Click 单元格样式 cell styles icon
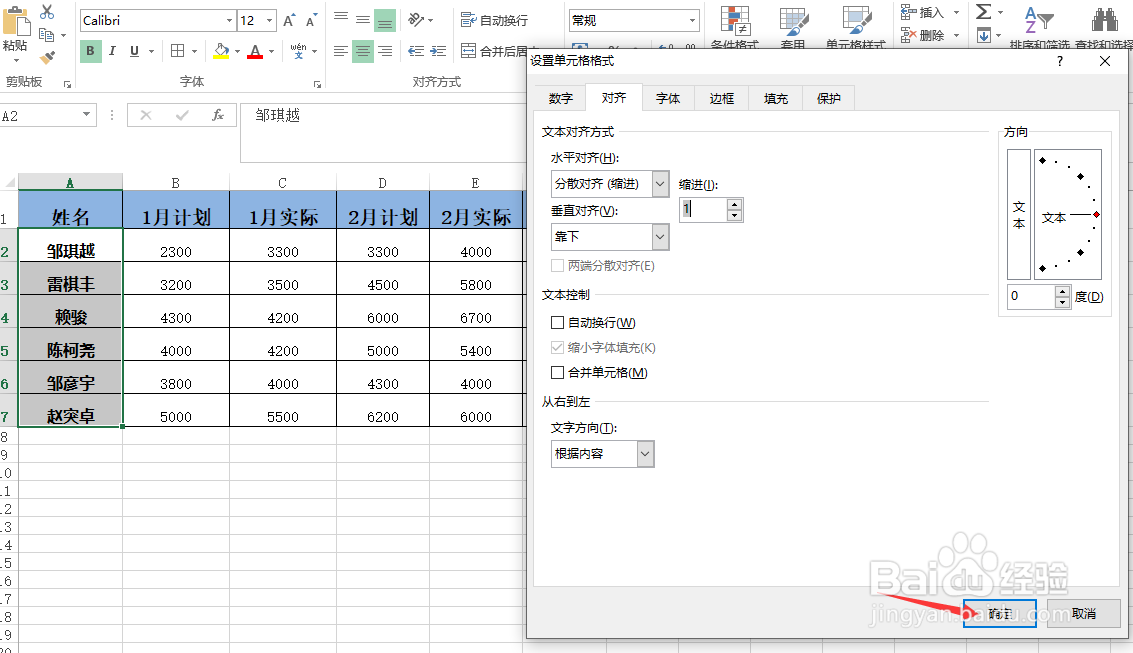The height and width of the screenshot is (653, 1133). pyautogui.click(x=857, y=20)
